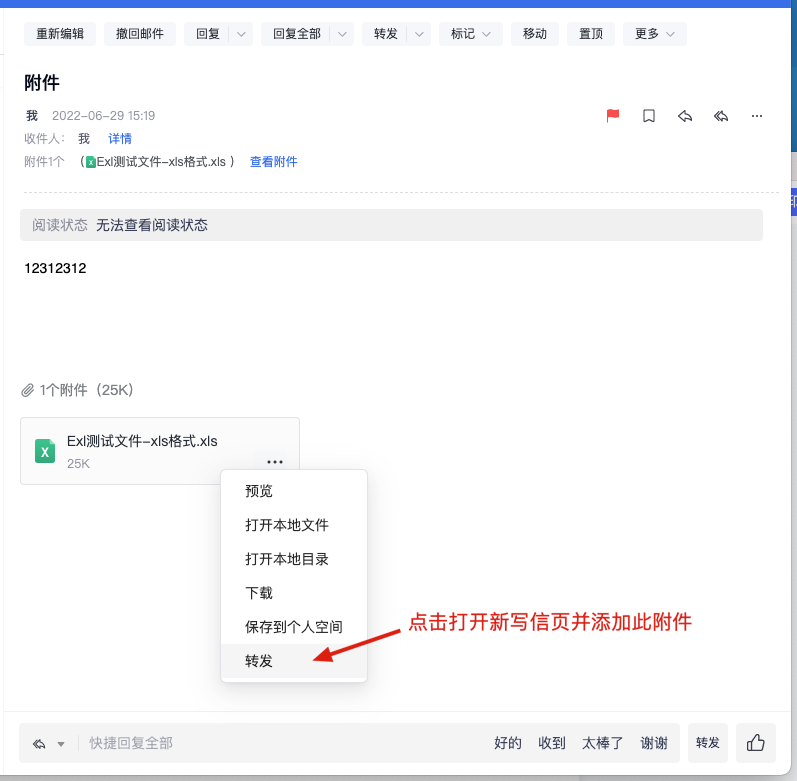
Task: Select 打开本地目录 in the menu
Action: pyautogui.click(x=294, y=559)
